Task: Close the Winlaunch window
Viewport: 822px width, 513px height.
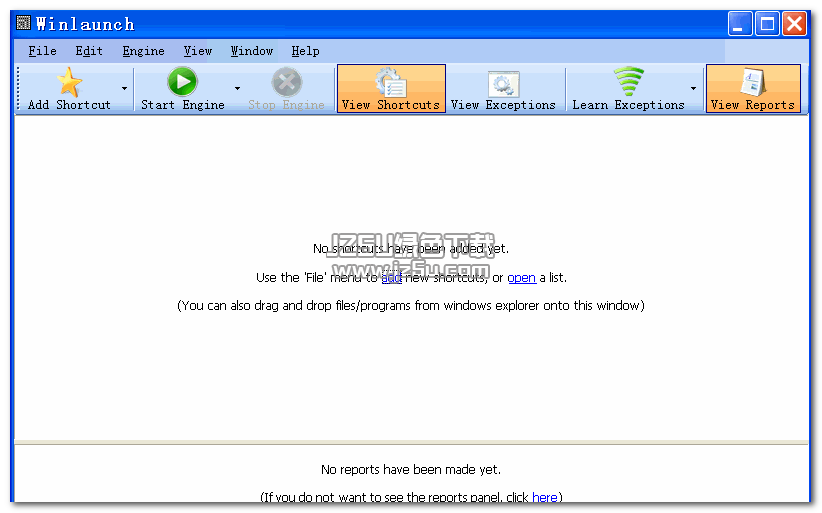Action: (x=794, y=24)
